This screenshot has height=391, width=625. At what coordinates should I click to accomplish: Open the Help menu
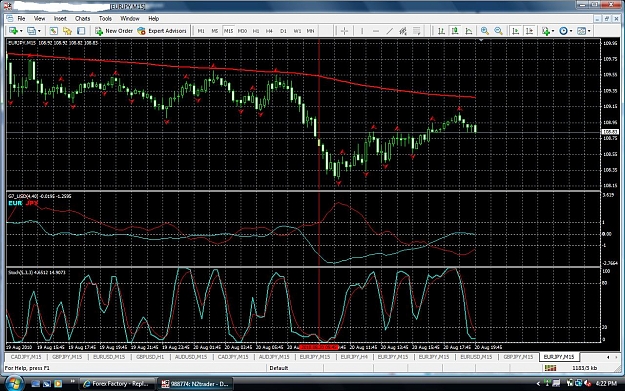tap(153, 18)
